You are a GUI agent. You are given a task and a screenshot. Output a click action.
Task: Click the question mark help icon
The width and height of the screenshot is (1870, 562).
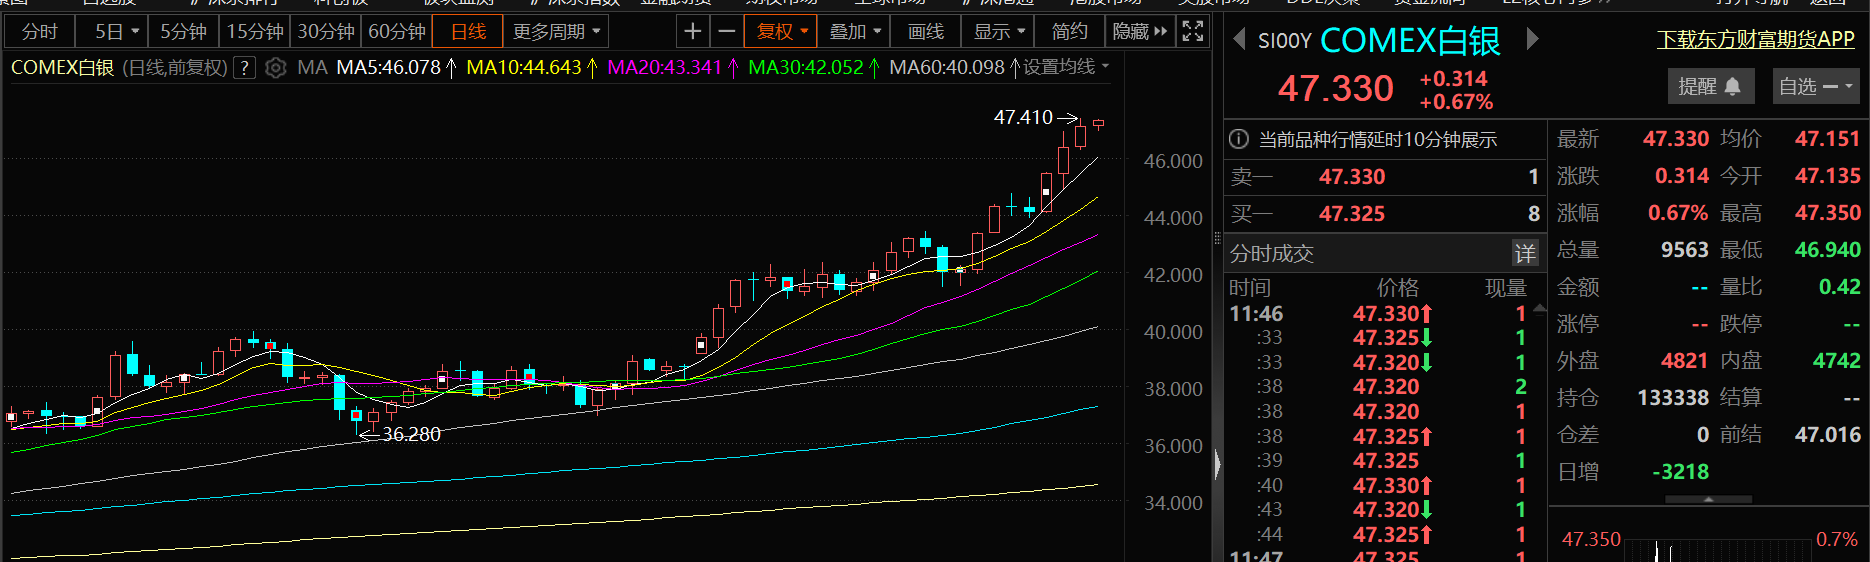(245, 68)
